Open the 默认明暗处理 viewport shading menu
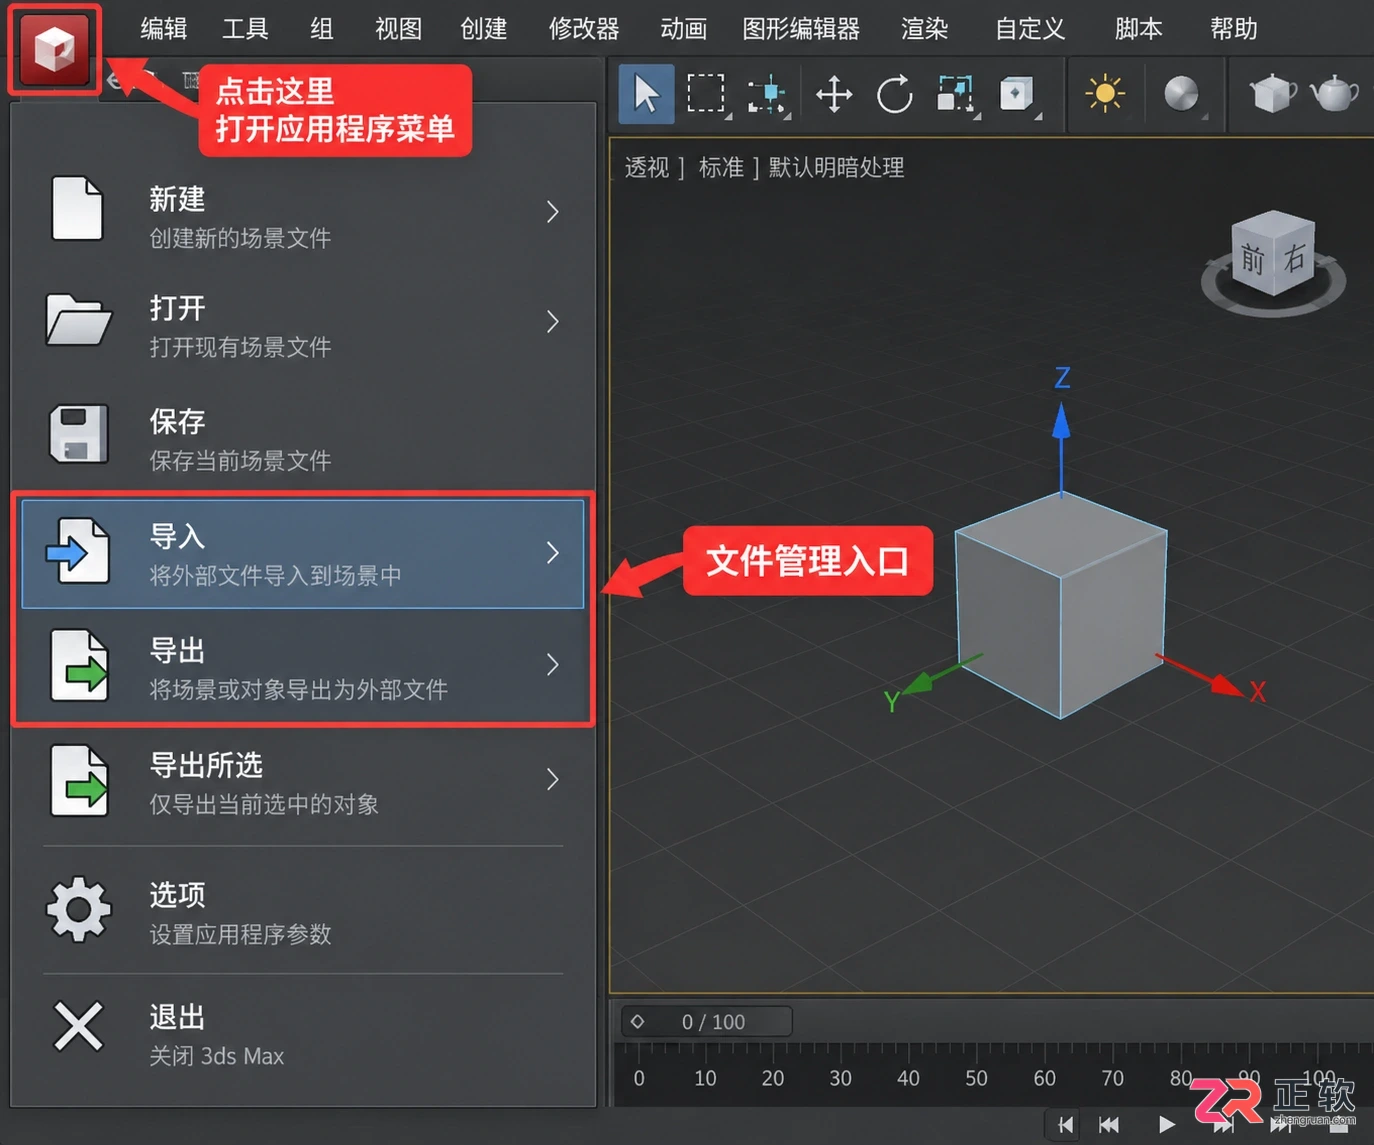Viewport: 1374px width, 1145px height. [836, 168]
